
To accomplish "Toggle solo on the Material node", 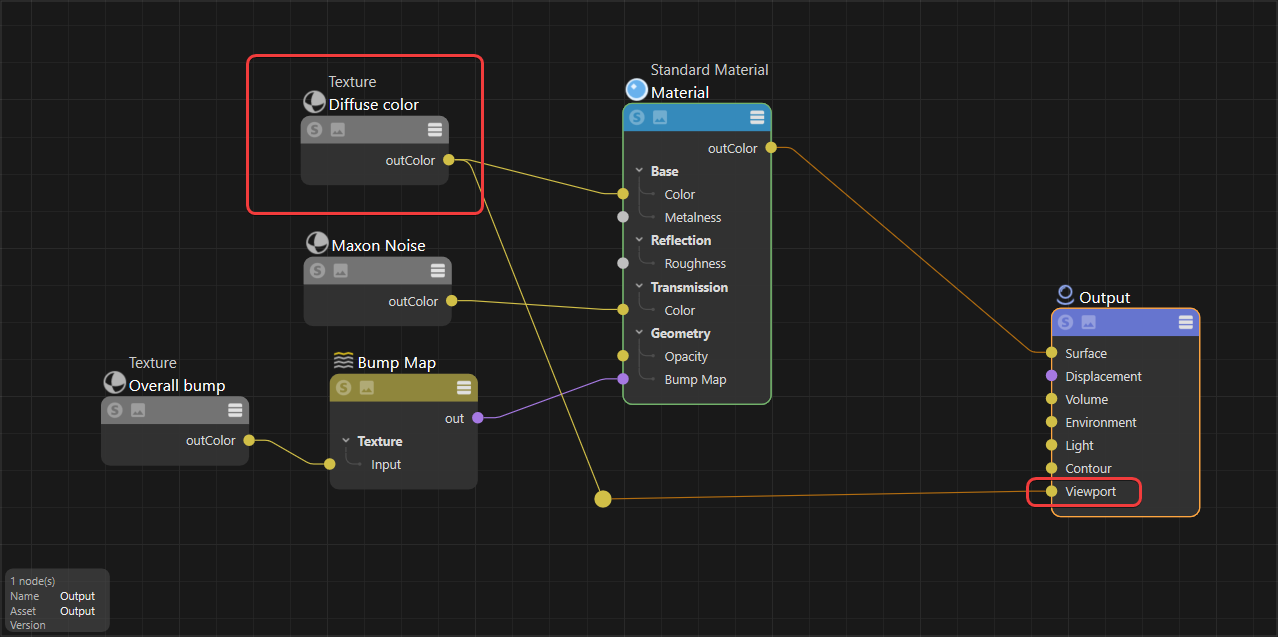I will point(637,118).
